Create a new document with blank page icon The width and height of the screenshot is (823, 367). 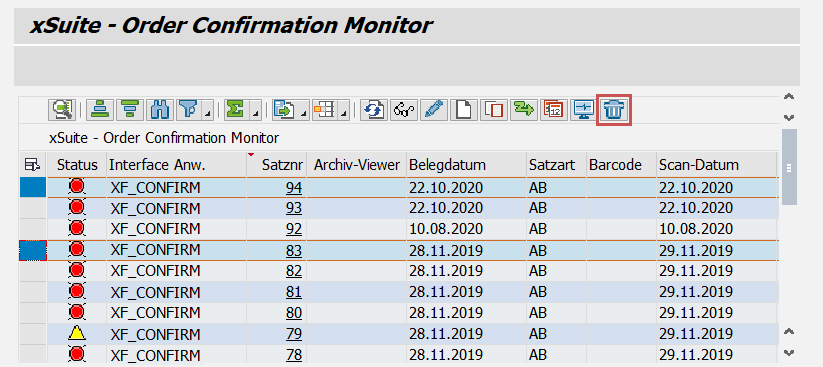464,110
